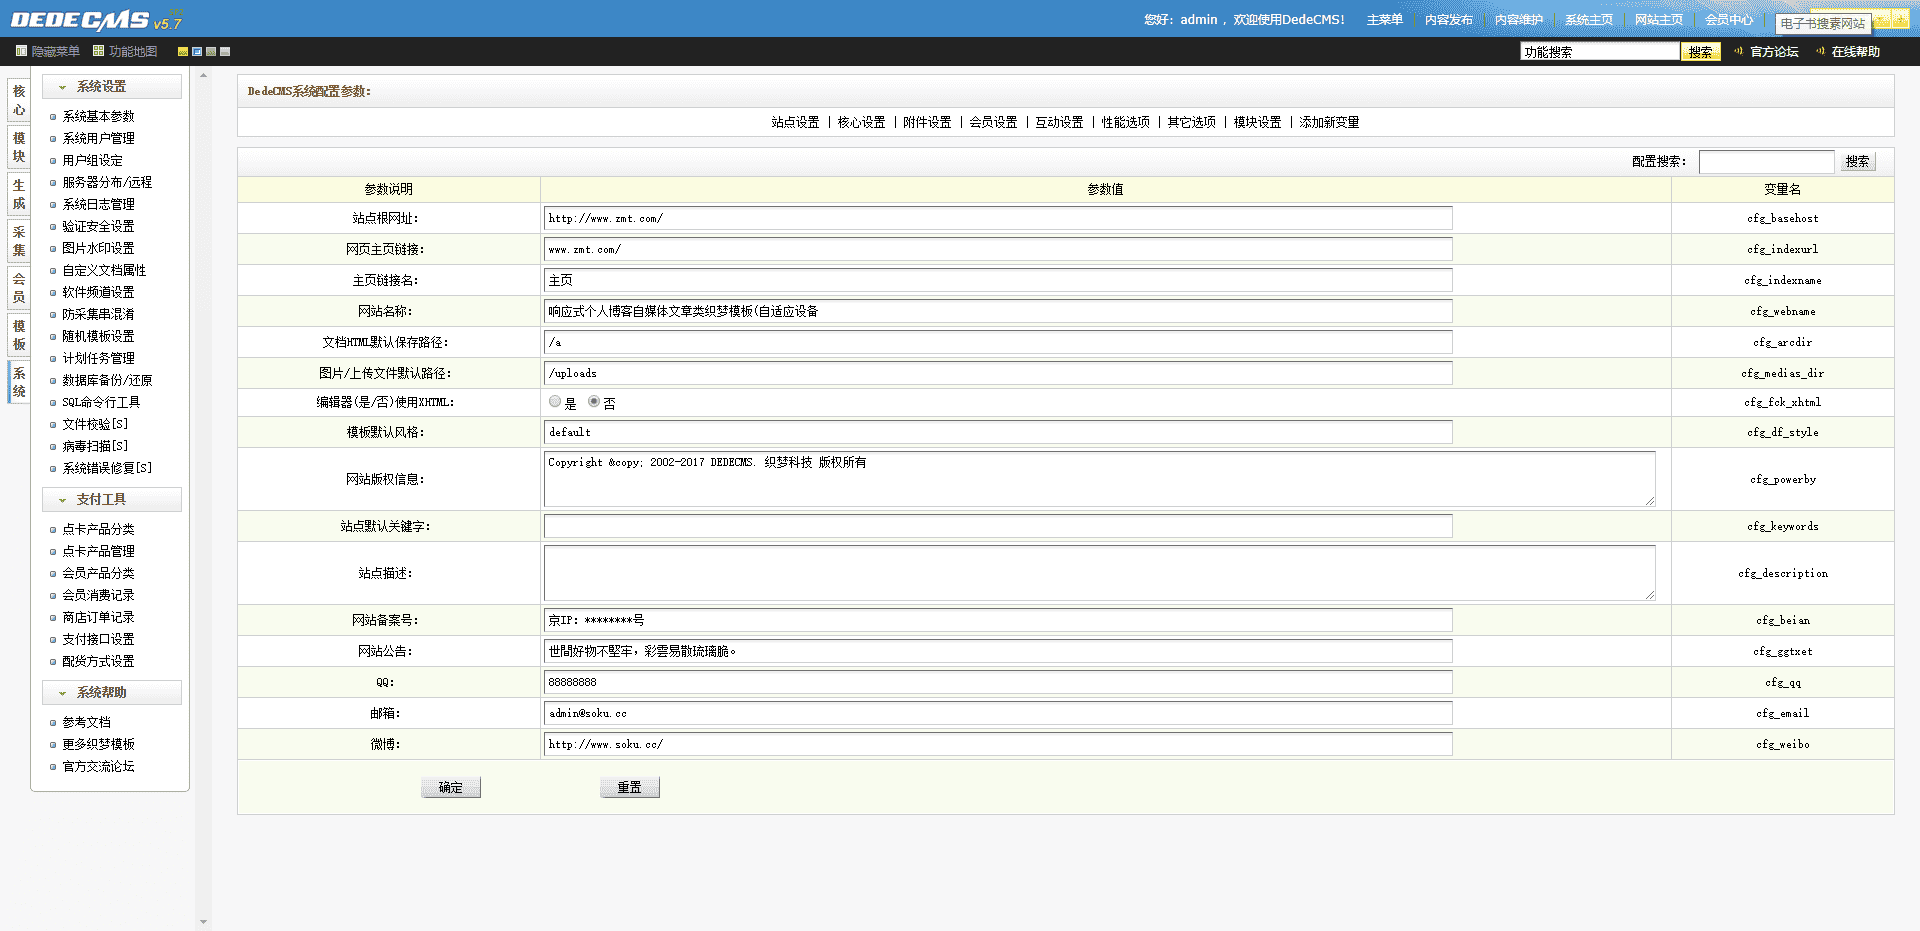Click the 网站版权信息 textarea

click(1100, 478)
